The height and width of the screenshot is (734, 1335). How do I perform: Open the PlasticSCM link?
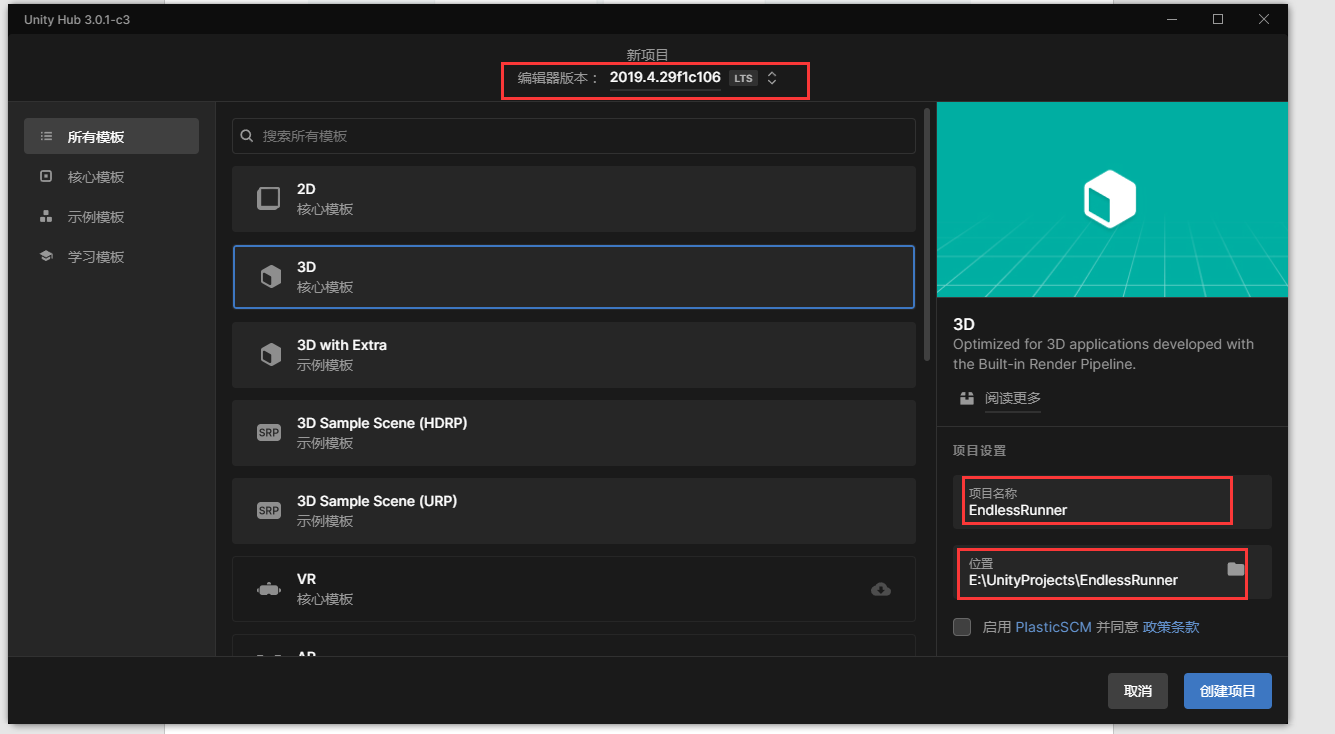tap(1053, 627)
